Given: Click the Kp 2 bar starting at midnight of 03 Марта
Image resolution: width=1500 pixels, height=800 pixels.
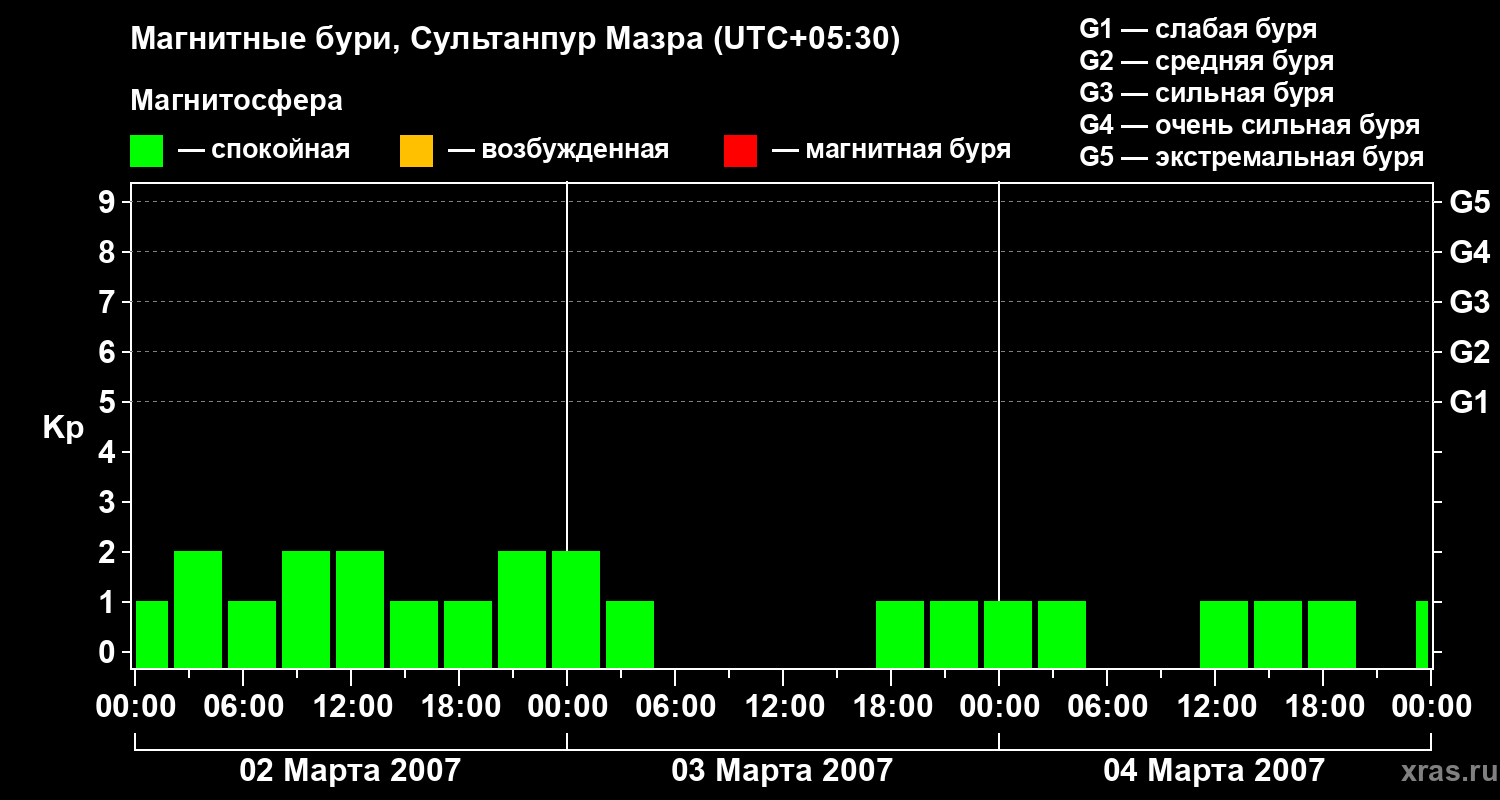Looking at the screenshot, I should click(576, 609).
